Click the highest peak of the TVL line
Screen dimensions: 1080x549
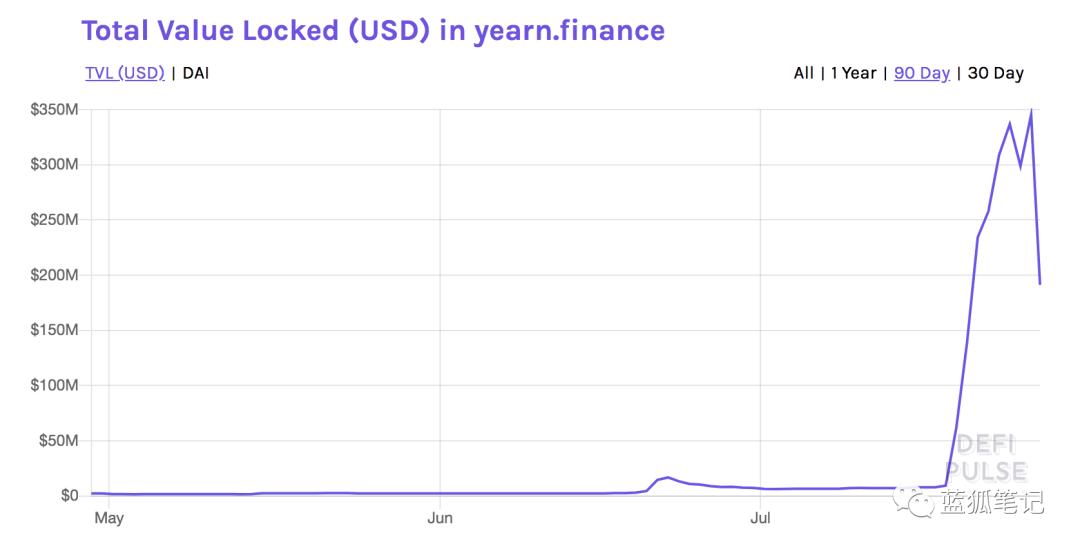[1031, 110]
